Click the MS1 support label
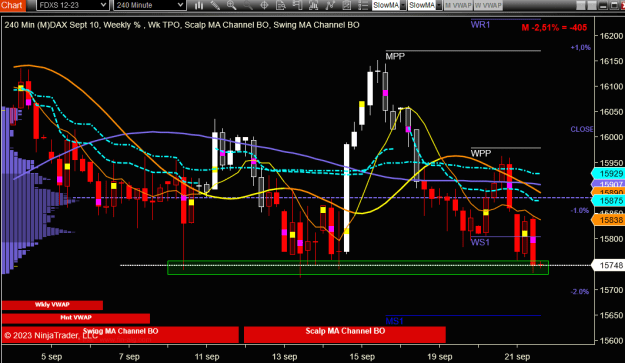This screenshot has height=363, width=625. (394, 321)
